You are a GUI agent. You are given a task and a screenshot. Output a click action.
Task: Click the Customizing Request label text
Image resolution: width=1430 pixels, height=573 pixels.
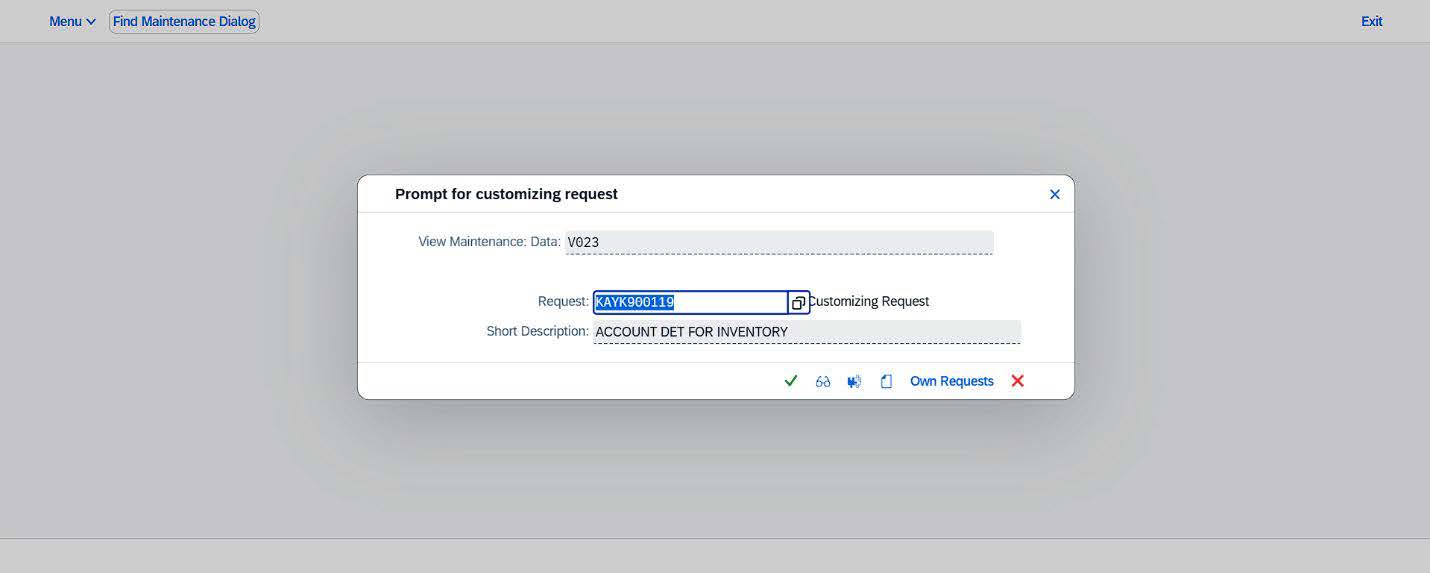[x=870, y=301]
